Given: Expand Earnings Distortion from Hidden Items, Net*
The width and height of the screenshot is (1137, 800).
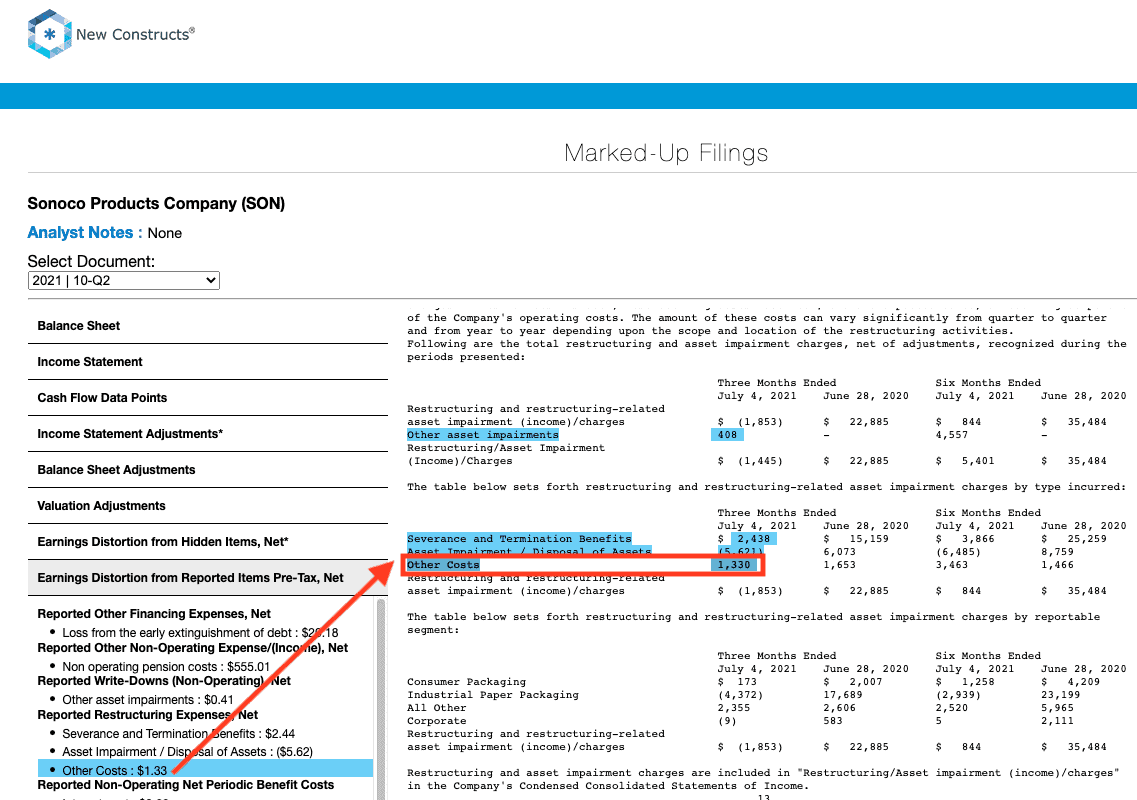Looking at the screenshot, I should 207,542.
